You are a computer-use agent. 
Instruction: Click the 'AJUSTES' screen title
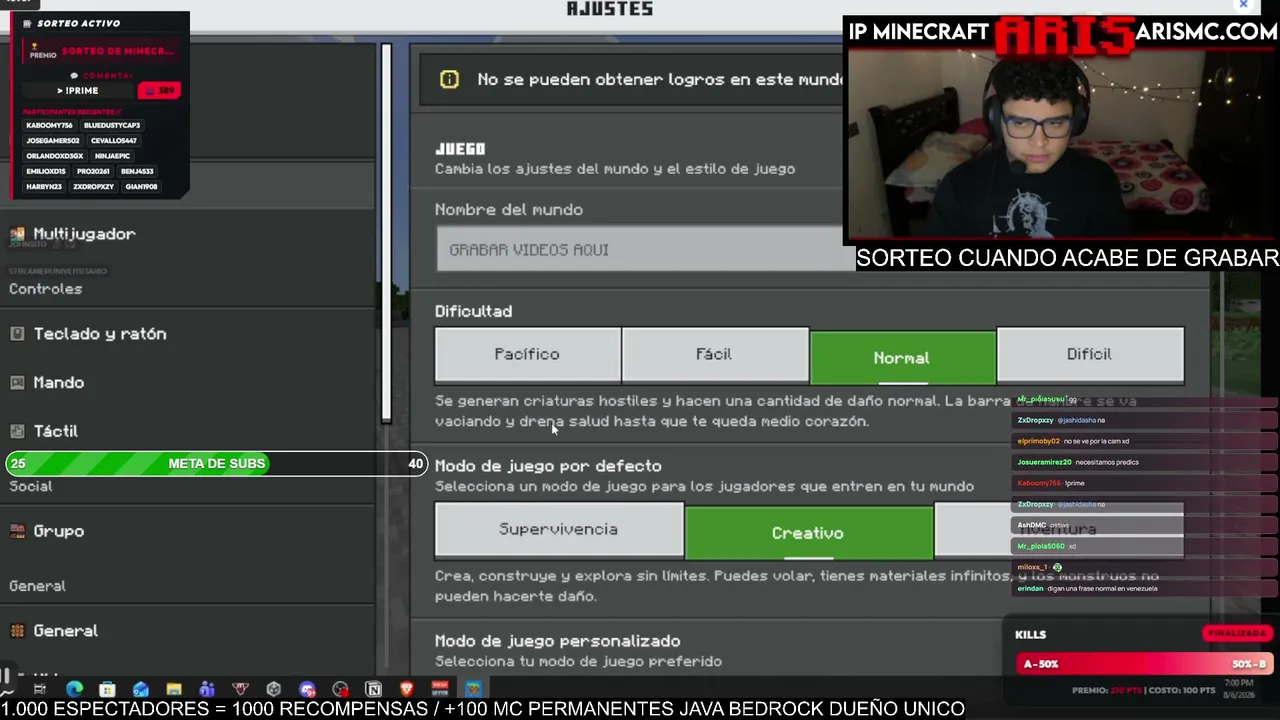610,9
